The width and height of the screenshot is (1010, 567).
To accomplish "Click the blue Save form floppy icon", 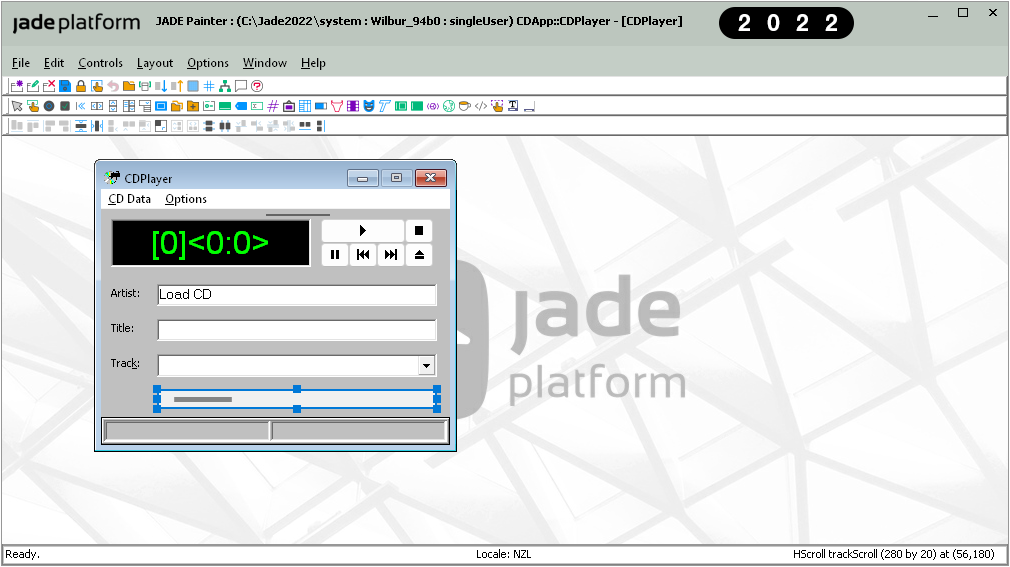I will (65, 86).
